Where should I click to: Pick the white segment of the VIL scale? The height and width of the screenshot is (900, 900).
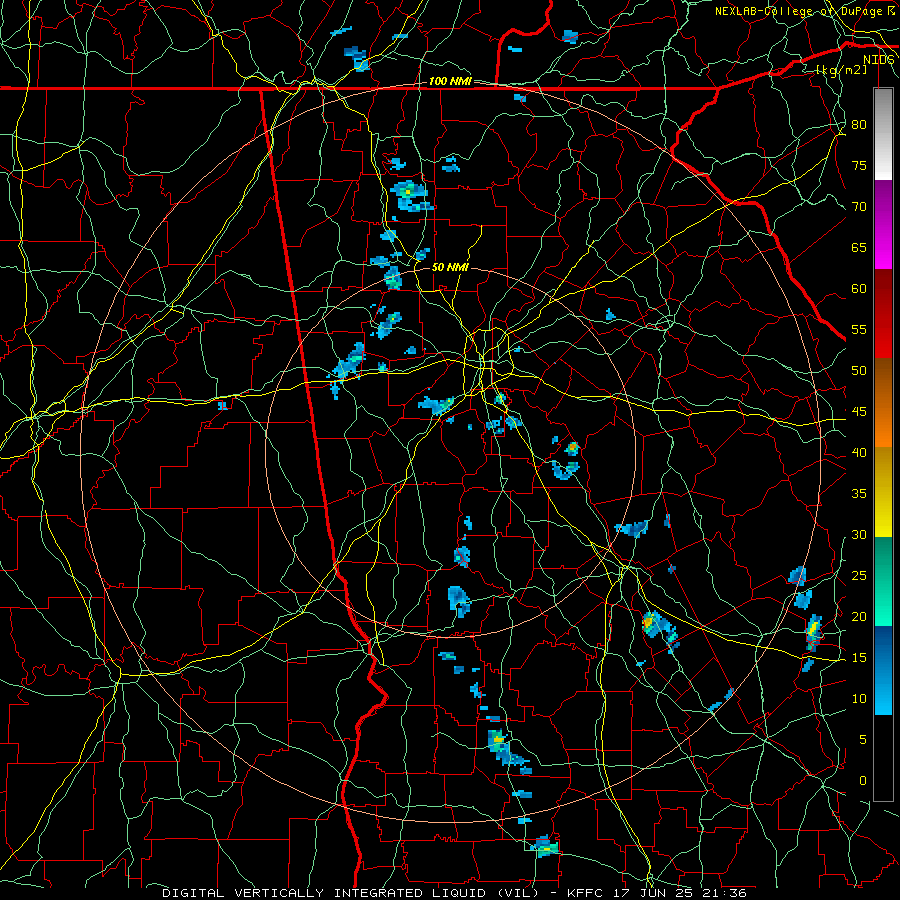coord(883,135)
